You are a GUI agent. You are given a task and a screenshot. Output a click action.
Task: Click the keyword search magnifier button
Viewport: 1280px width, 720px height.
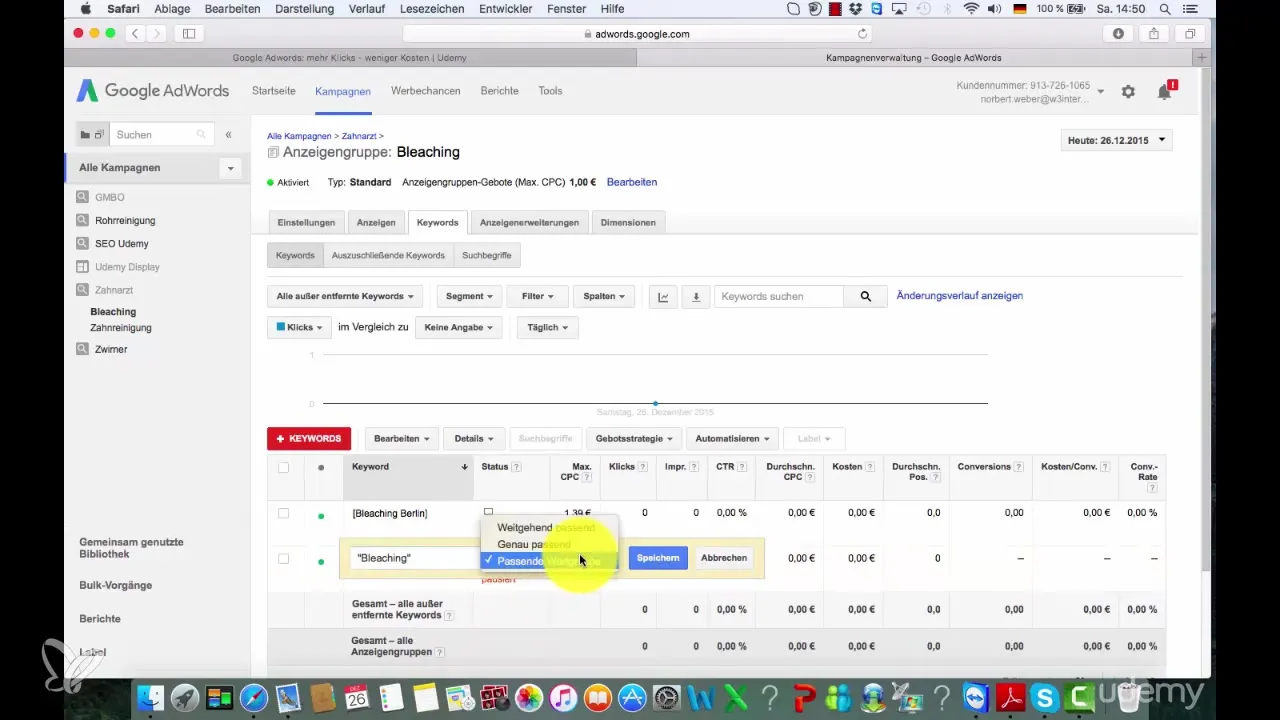click(x=866, y=296)
